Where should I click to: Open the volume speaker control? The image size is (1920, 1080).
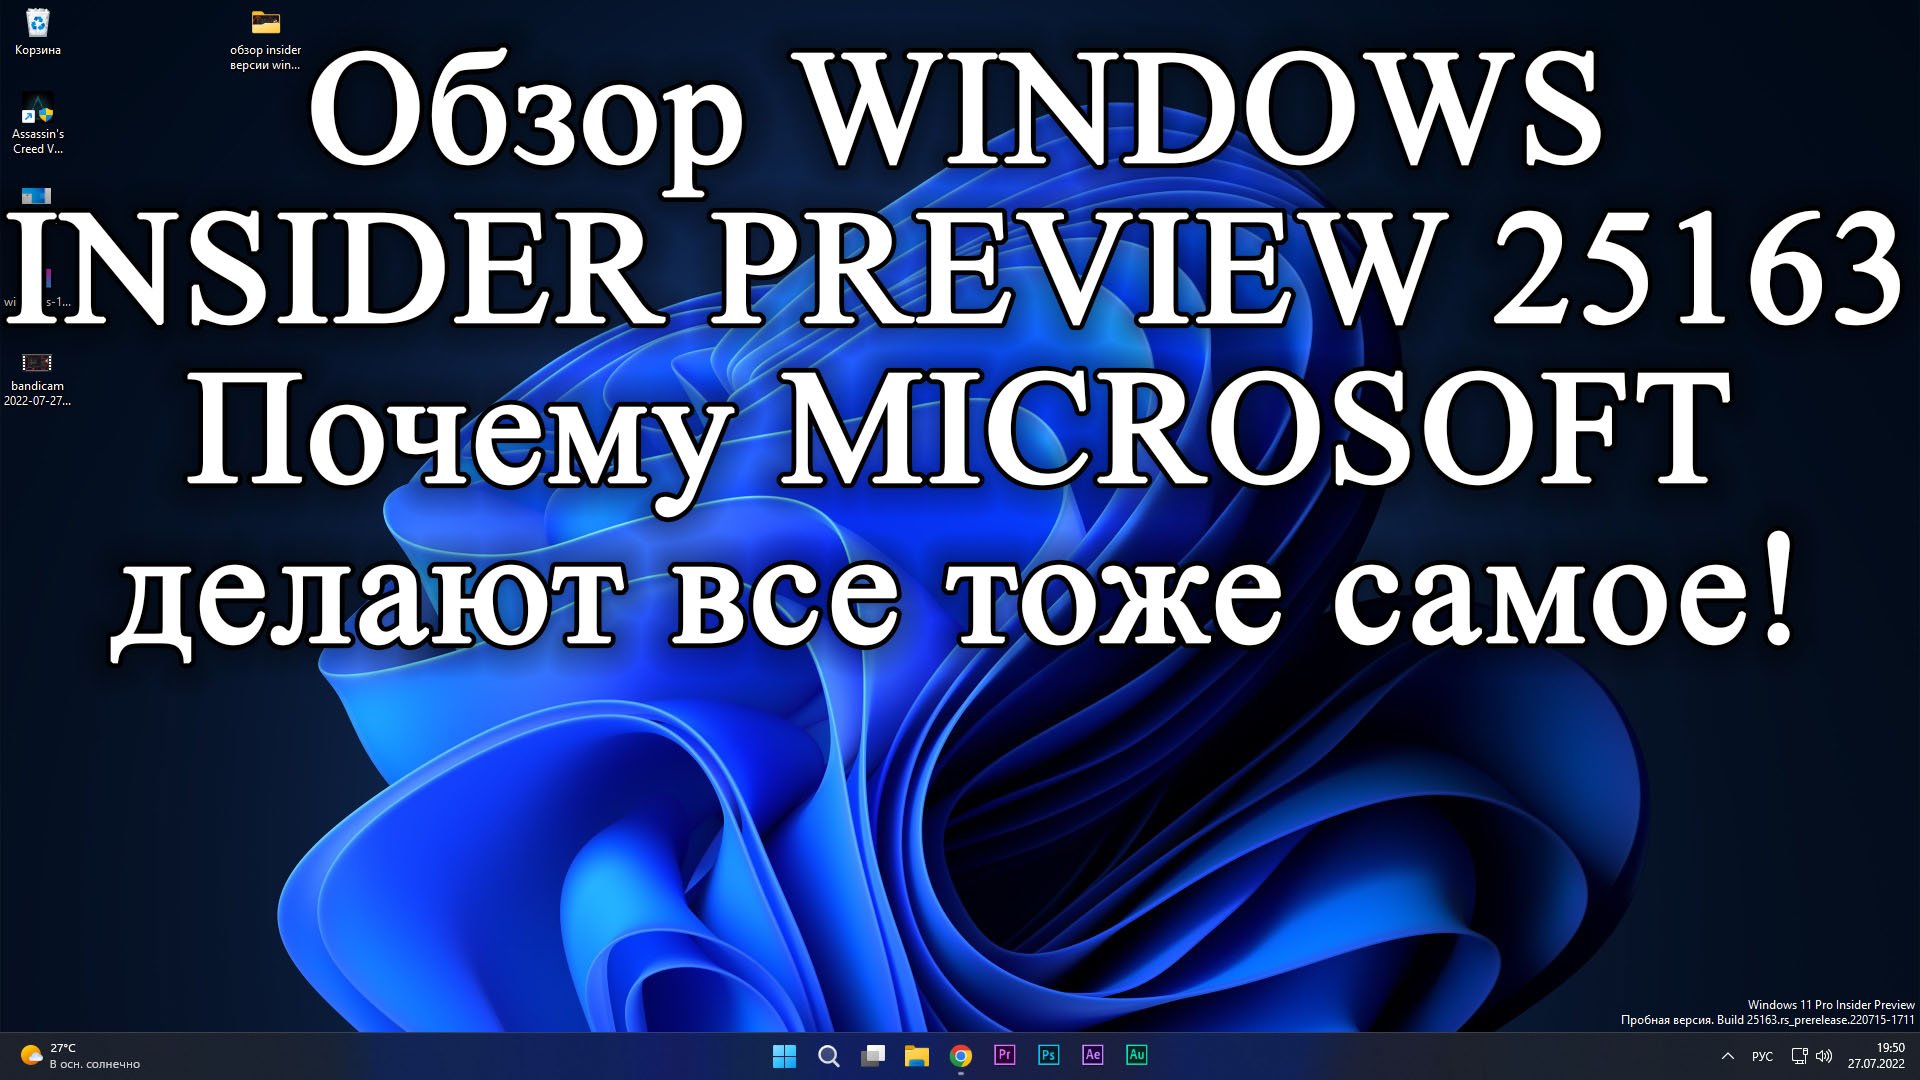click(x=1824, y=1056)
